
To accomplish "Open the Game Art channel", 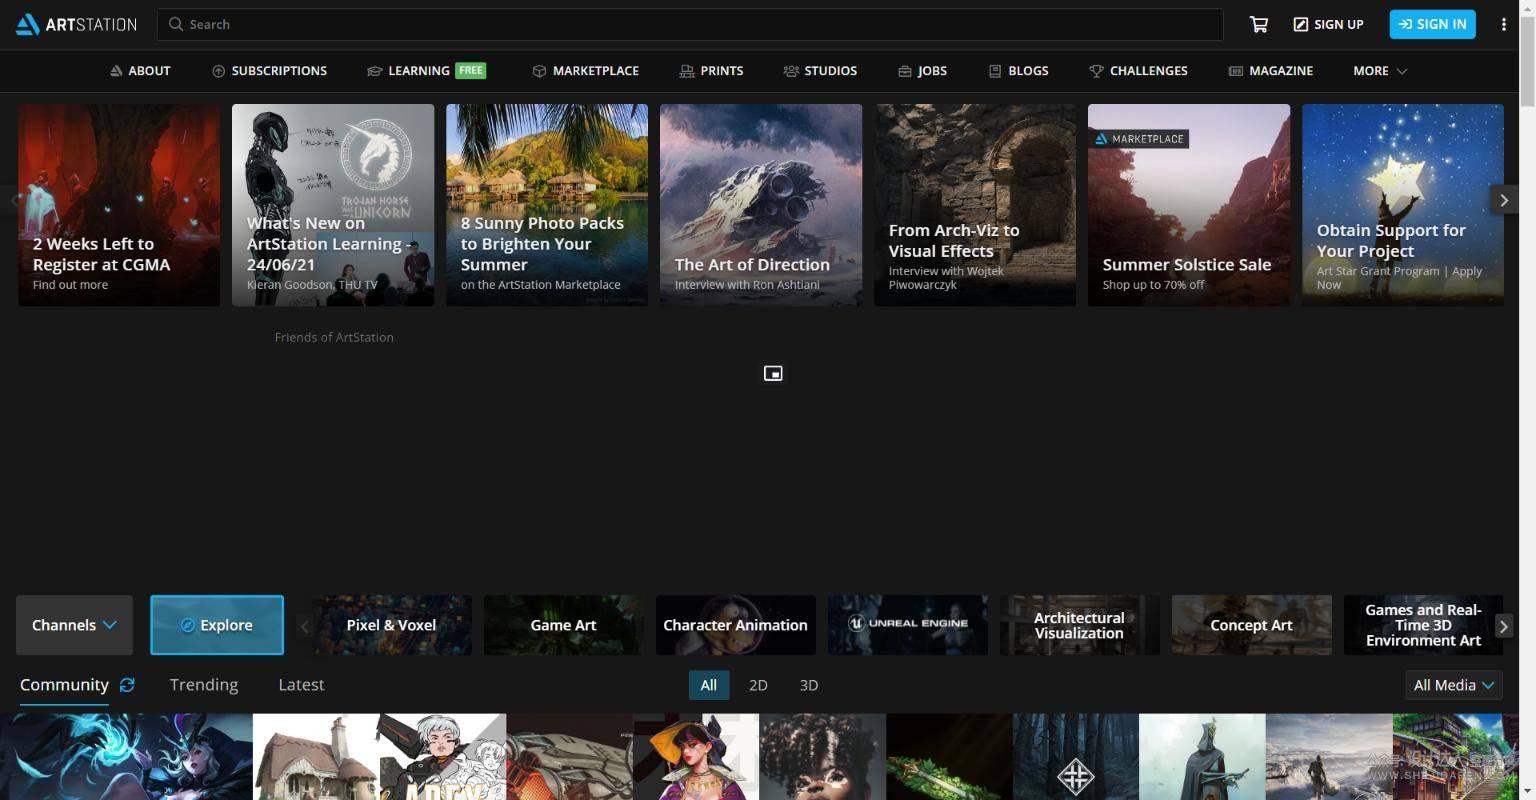I will click(563, 625).
